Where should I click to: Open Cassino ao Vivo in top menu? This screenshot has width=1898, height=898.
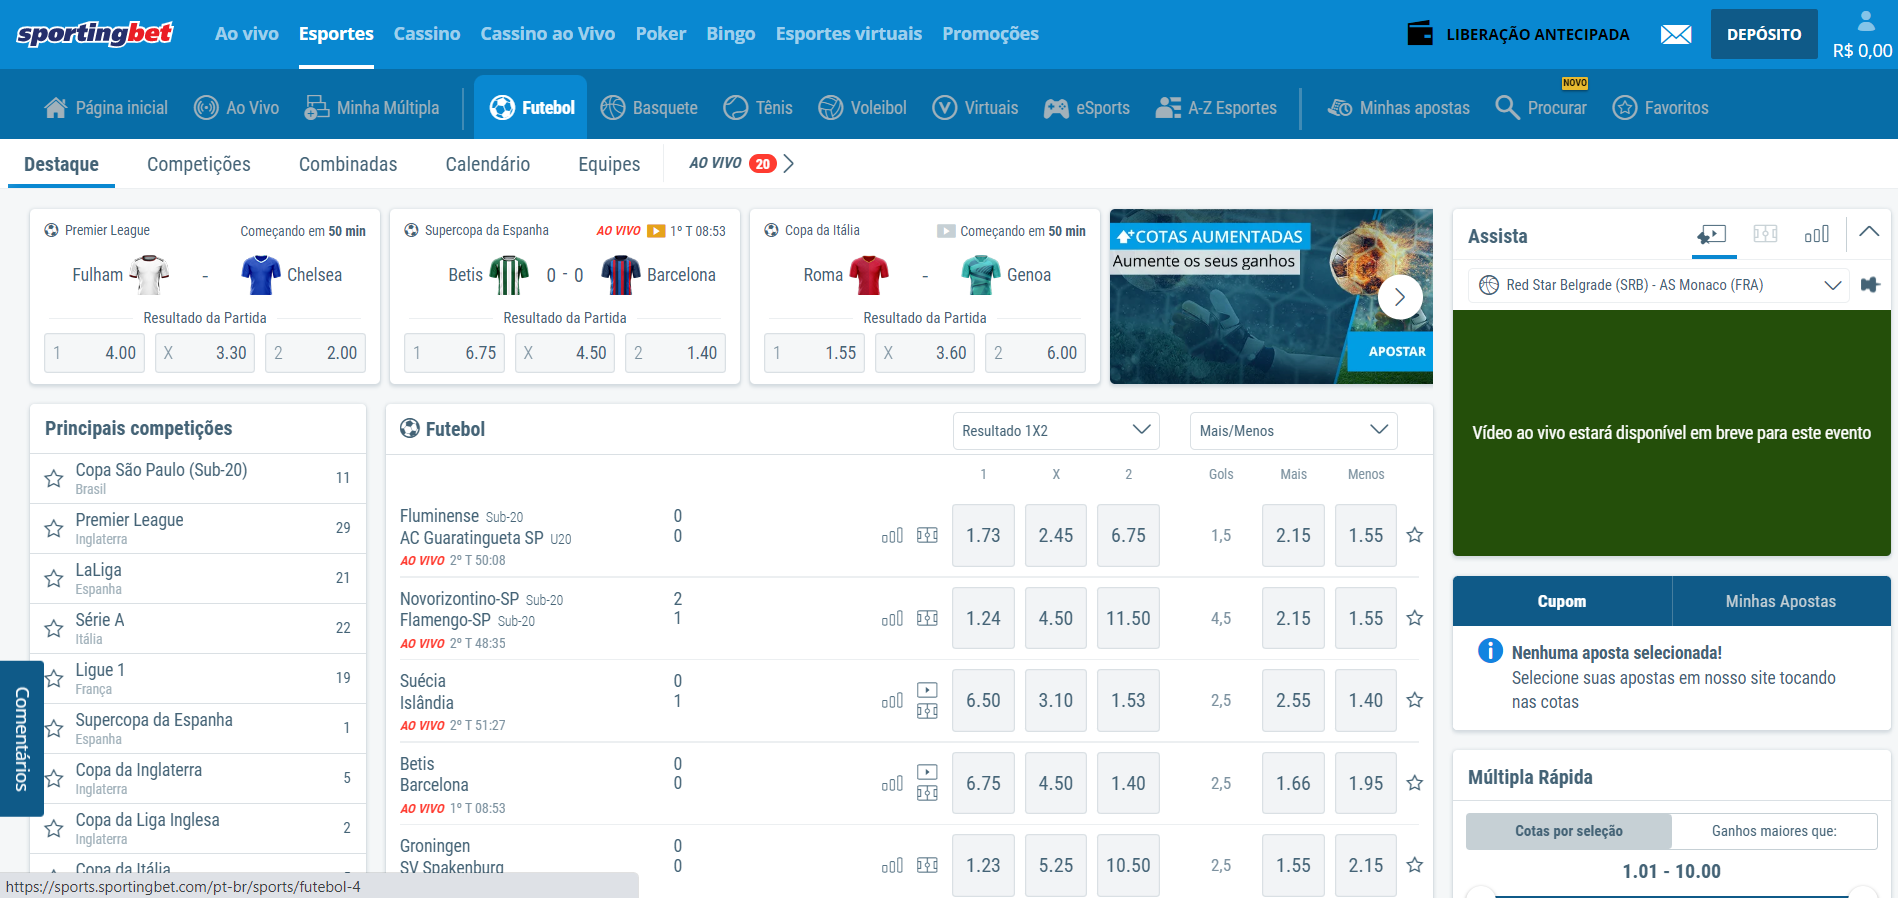(548, 34)
